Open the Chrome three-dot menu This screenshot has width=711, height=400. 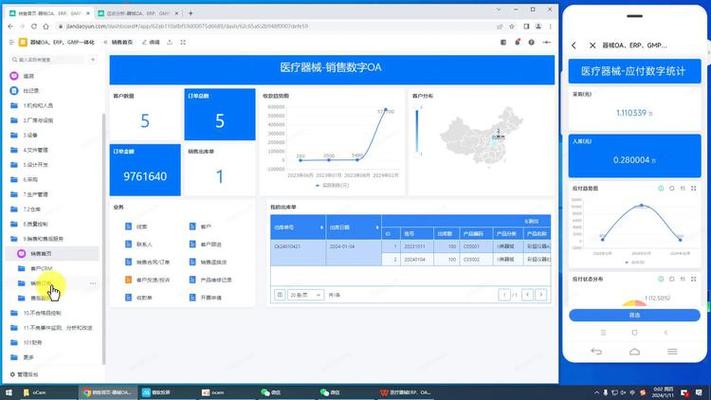(550, 26)
